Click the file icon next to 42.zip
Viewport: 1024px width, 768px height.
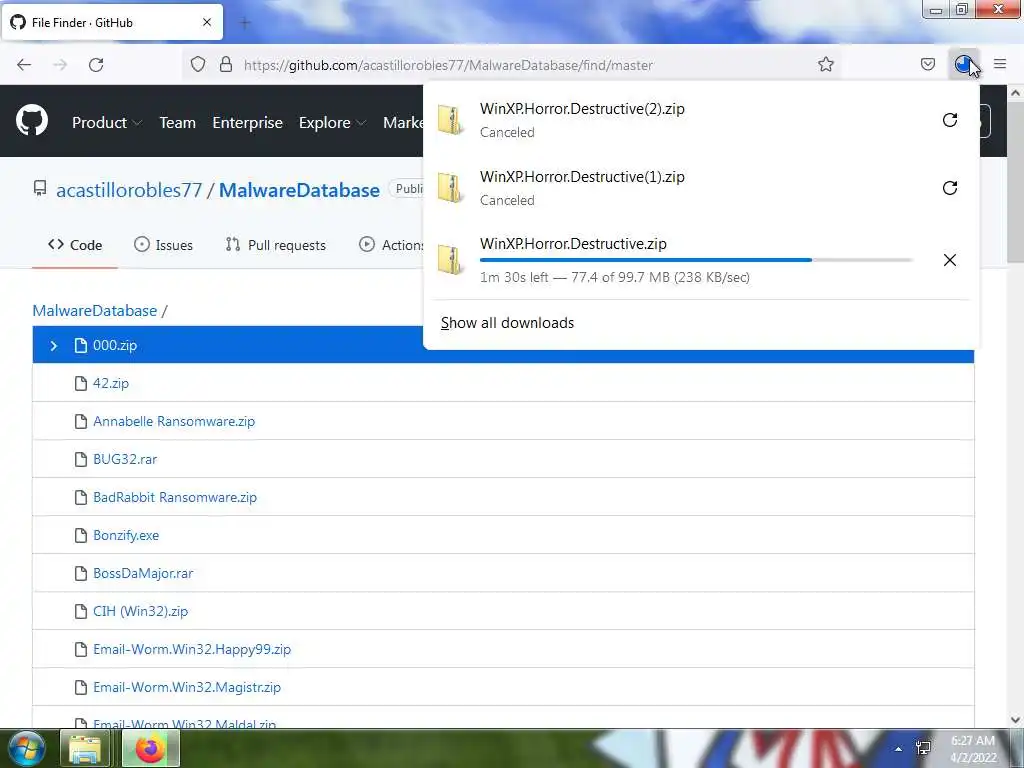pos(81,383)
